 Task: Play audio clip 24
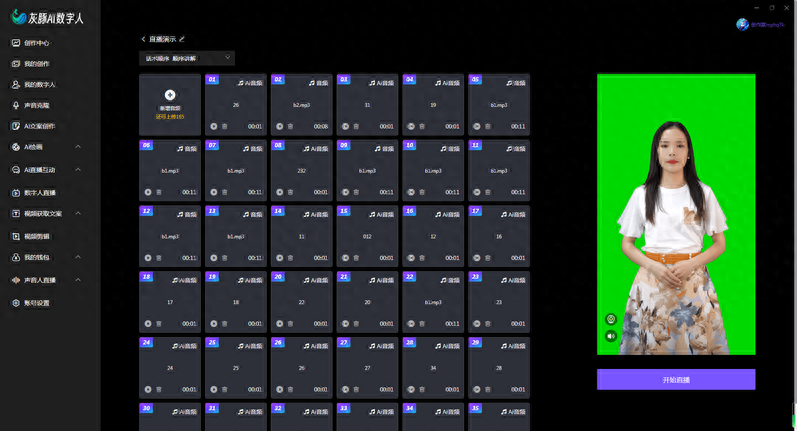148,389
